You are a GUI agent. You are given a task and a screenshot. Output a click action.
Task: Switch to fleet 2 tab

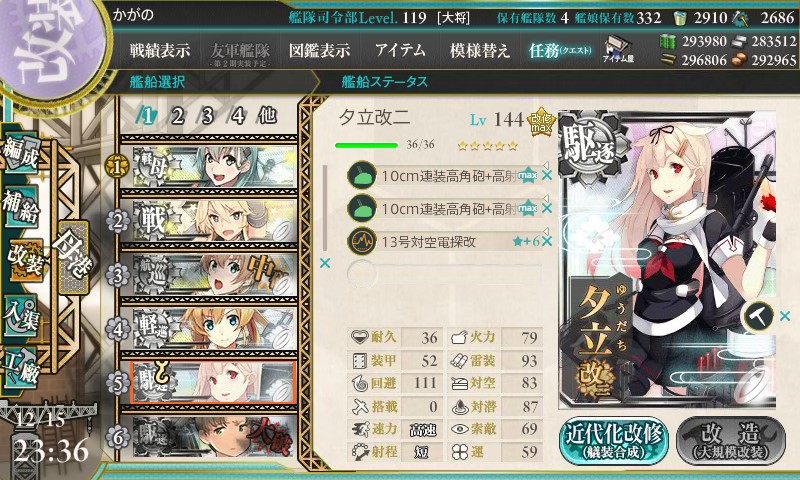click(177, 116)
